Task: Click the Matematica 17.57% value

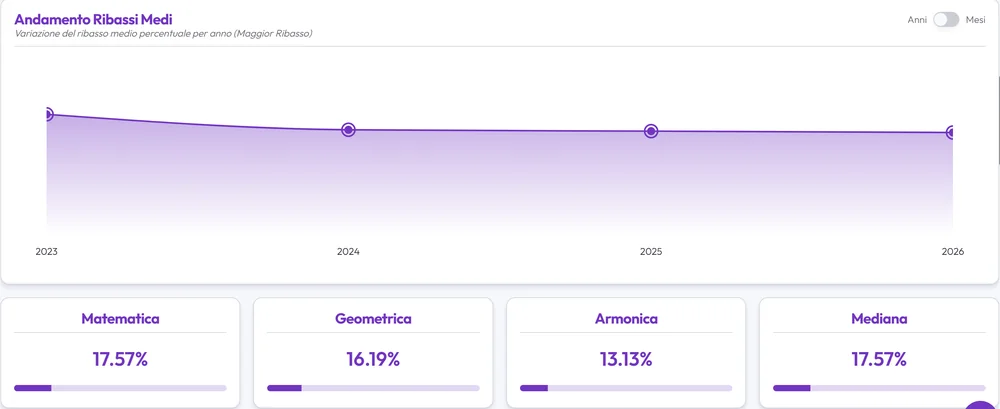Action: click(120, 359)
